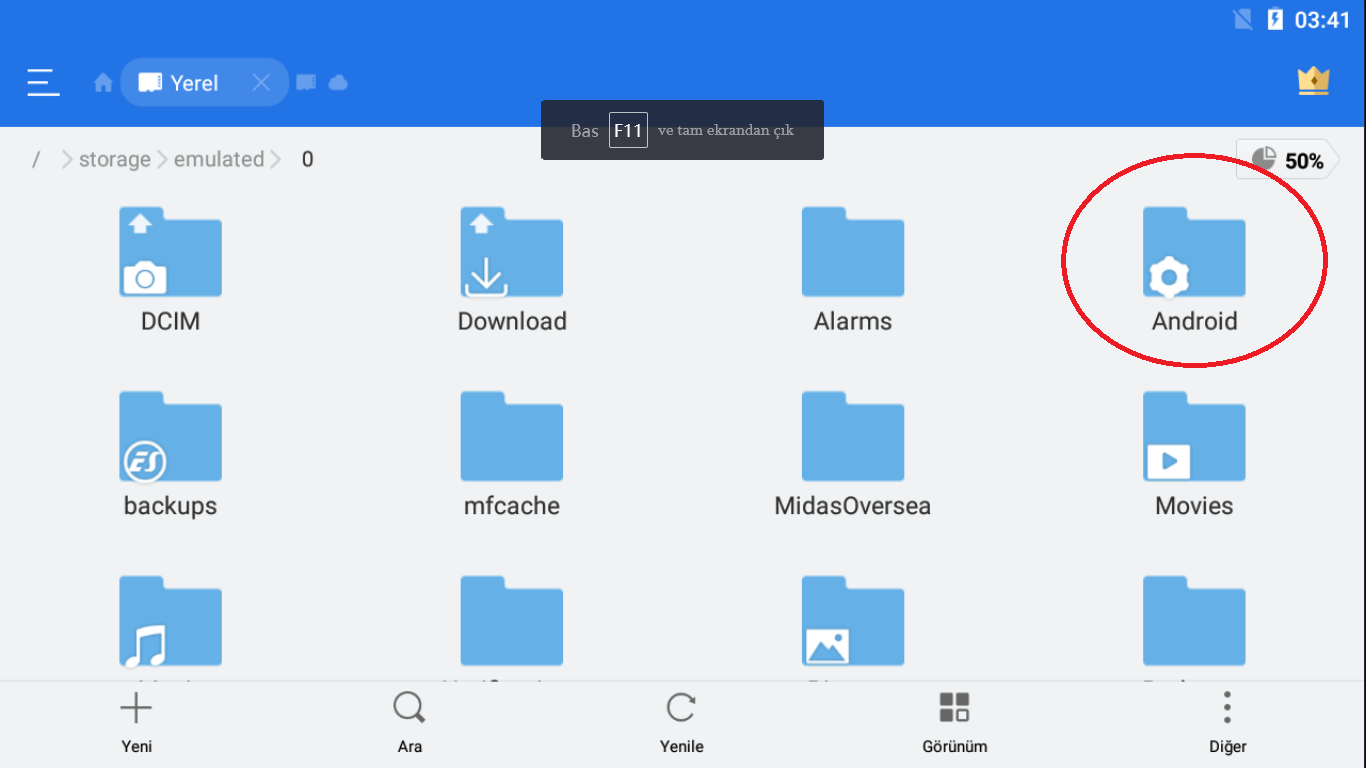Click the DCIM folder name
Screen dimensions: 1366x768
tap(170, 321)
